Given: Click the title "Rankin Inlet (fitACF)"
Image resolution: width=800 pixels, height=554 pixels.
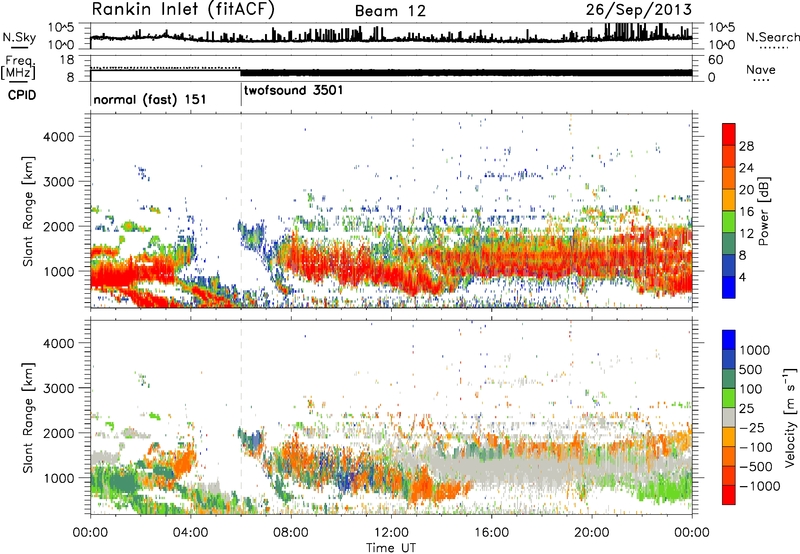Looking at the screenshot, I should (183, 10).
